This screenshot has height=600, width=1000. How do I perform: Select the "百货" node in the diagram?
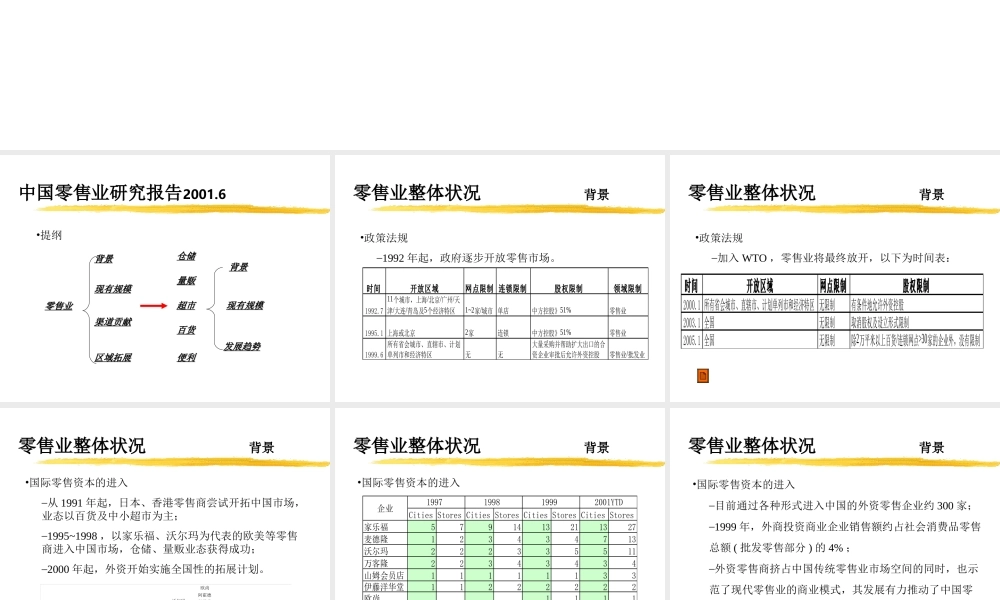(186, 331)
